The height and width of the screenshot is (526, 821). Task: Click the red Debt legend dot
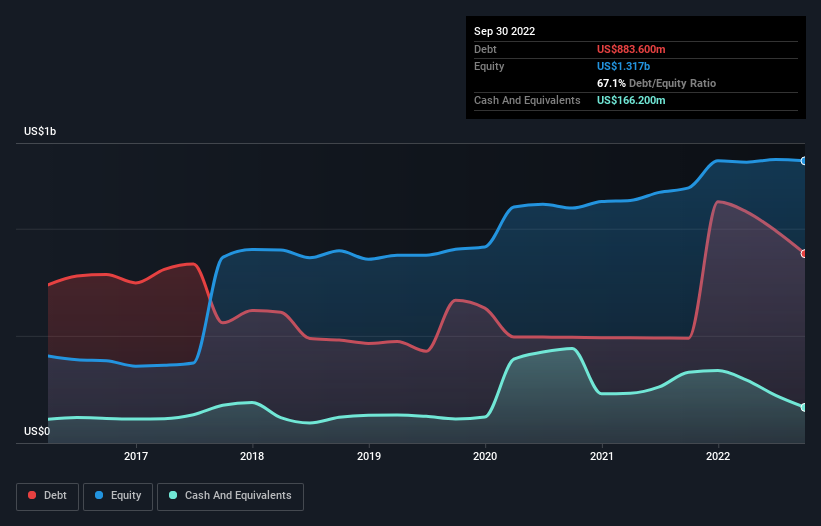point(32,495)
